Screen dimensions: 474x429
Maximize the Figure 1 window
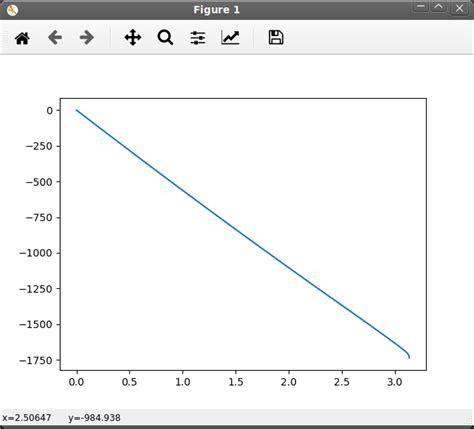click(439, 7)
